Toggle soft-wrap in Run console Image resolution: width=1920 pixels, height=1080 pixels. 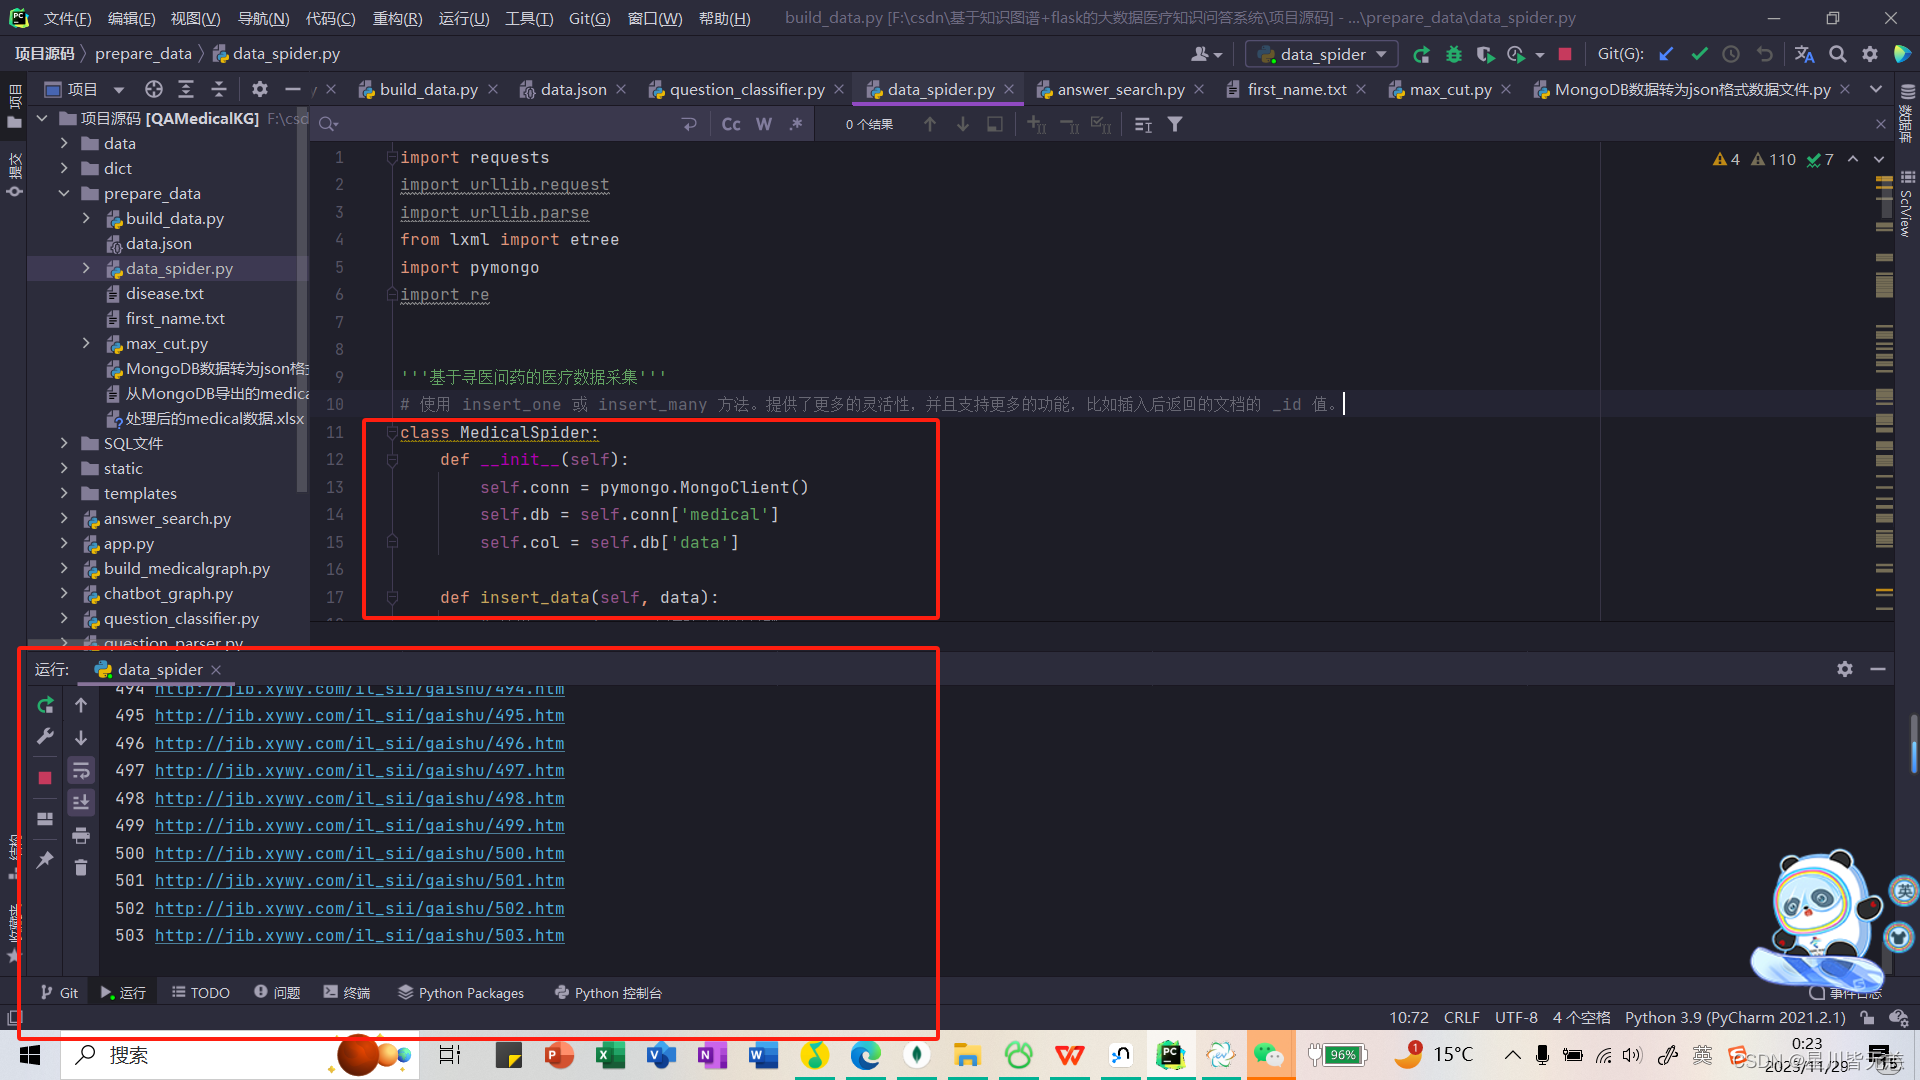pos(81,770)
